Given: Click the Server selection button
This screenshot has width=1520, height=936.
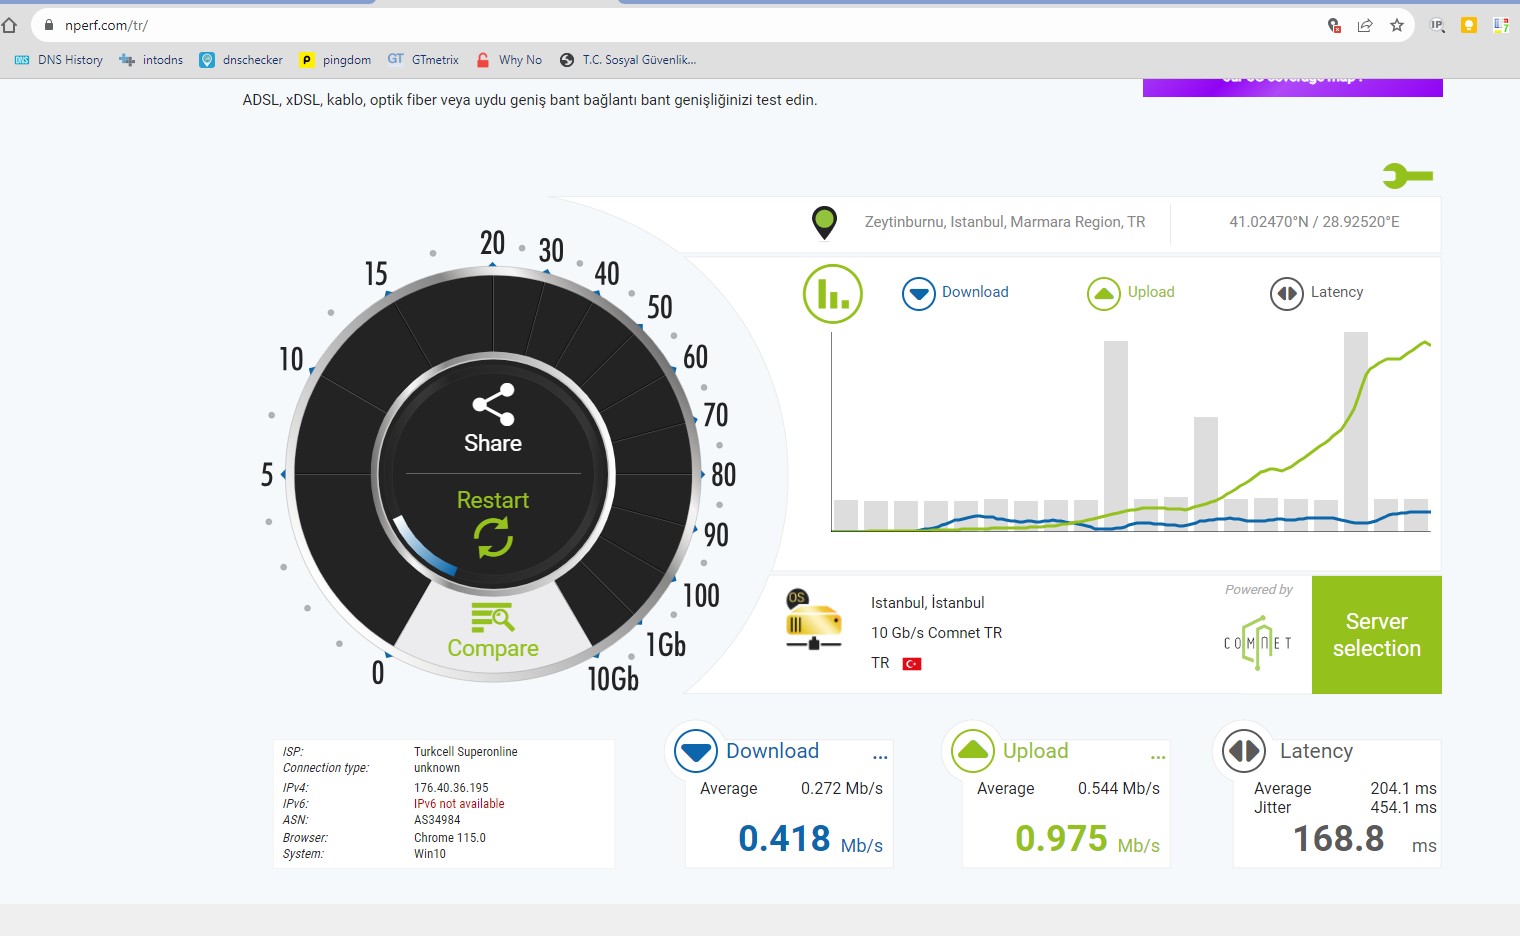Looking at the screenshot, I should [x=1376, y=635].
